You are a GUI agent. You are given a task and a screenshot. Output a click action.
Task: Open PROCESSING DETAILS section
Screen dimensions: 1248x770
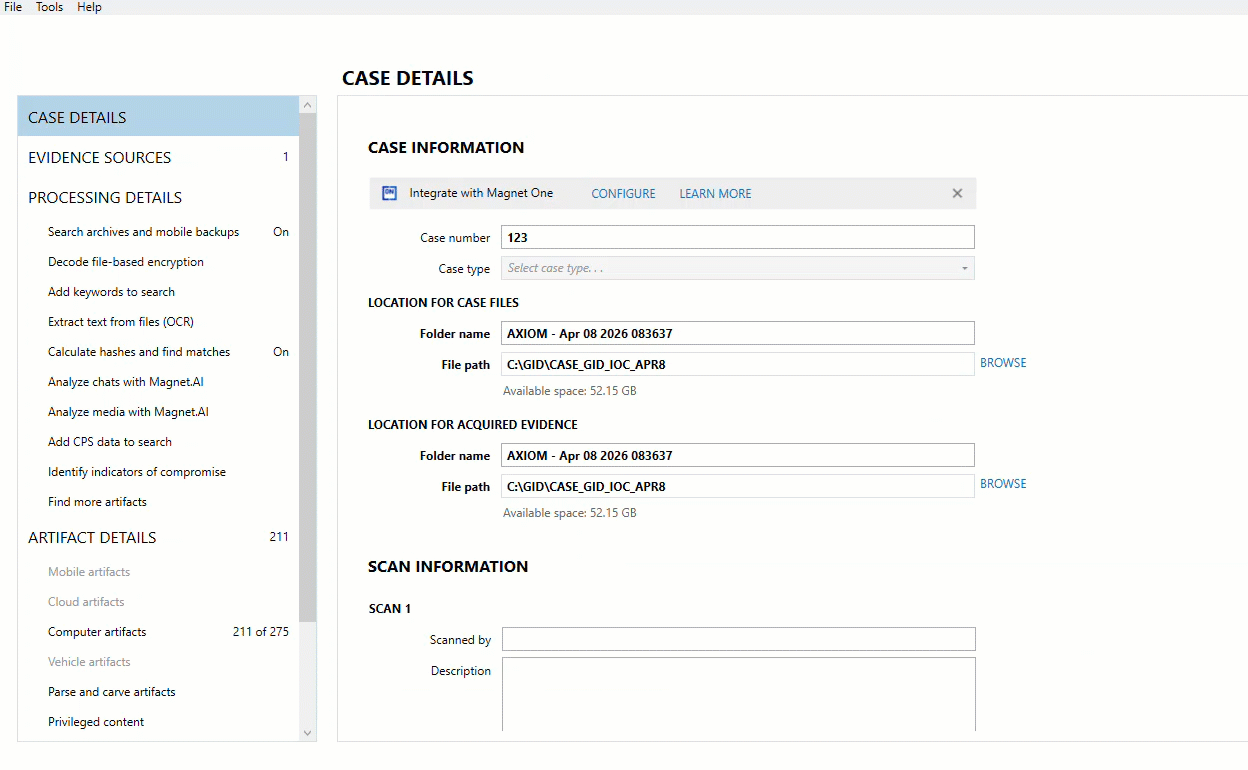point(105,197)
